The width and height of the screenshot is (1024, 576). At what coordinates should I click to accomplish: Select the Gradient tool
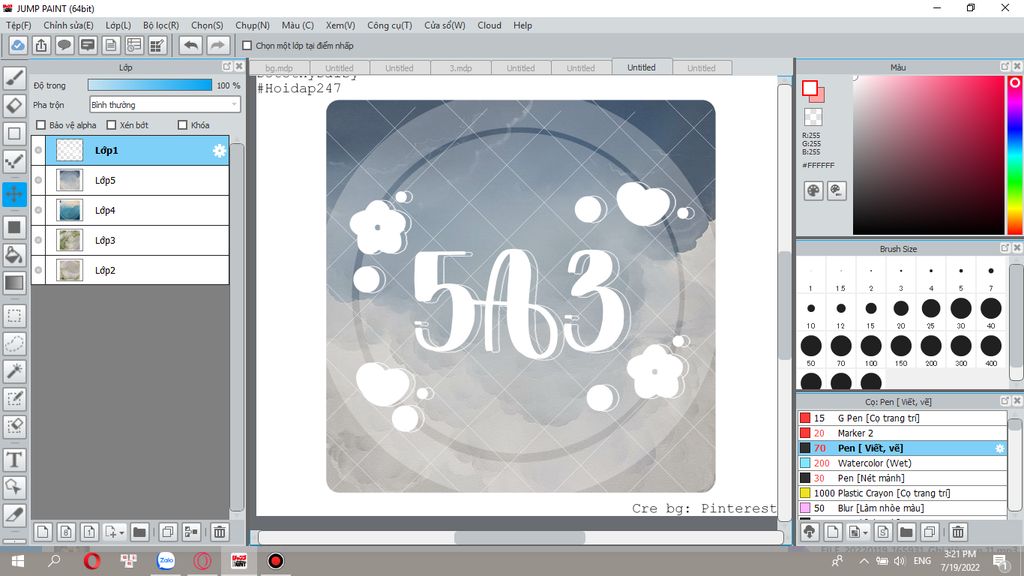pyautogui.click(x=14, y=283)
